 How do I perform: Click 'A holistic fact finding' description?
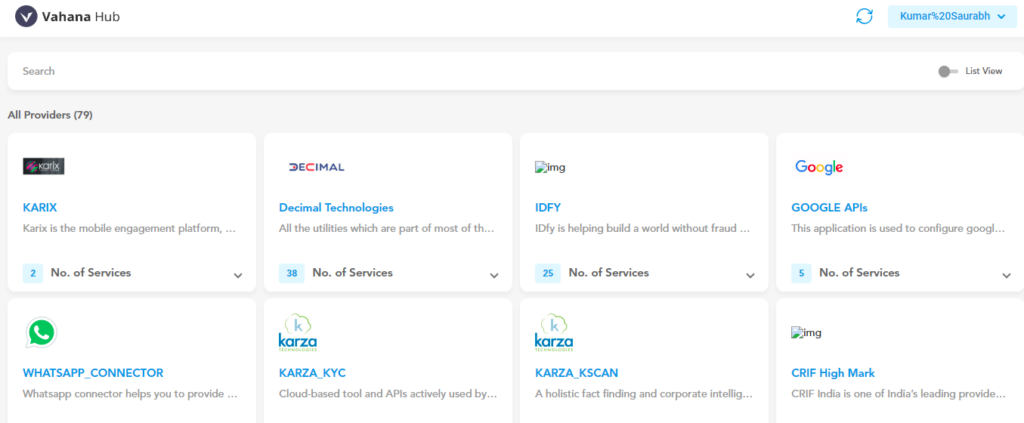[x=643, y=394]
